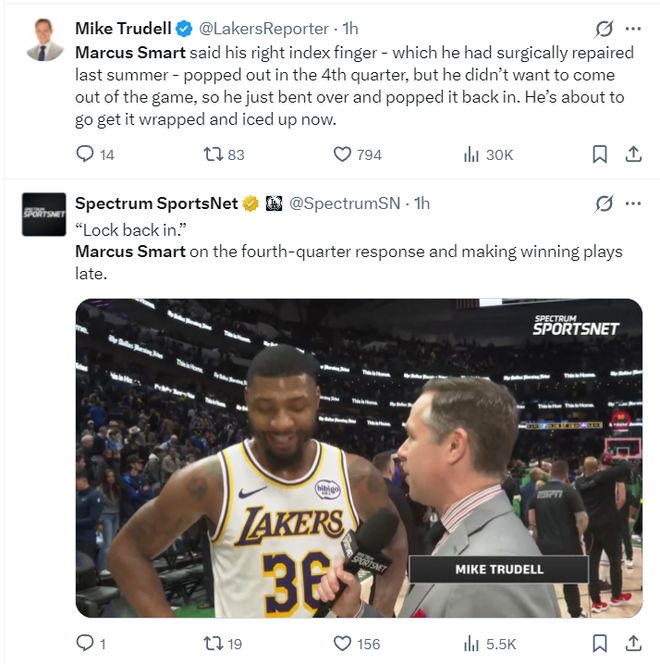Repost Mike Trudell's finger injury tweet
The height and width of the screenshot is (664, 660).
pos(212,154)
